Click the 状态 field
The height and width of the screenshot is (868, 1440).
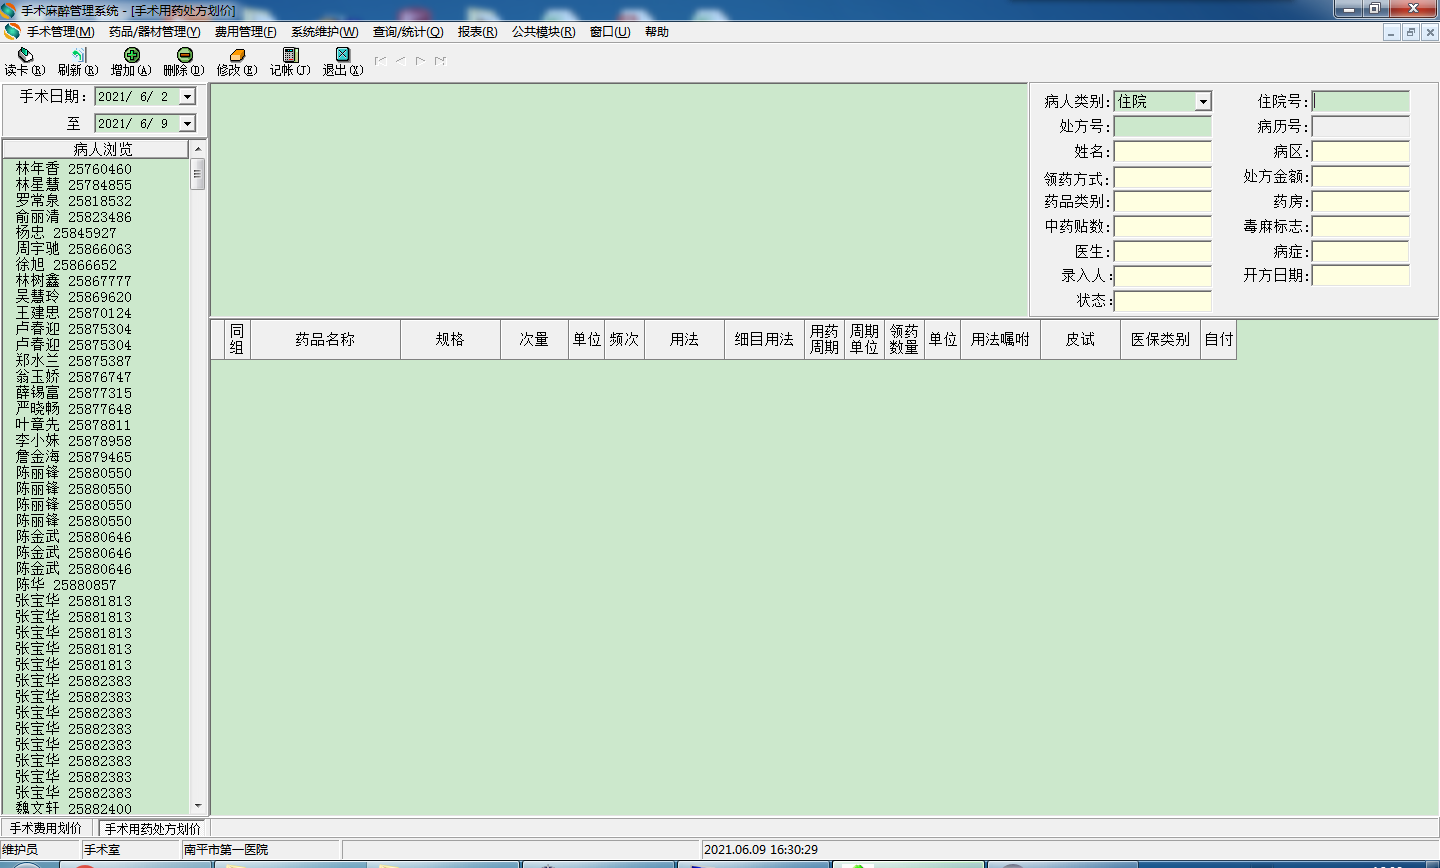point(1162,301)
